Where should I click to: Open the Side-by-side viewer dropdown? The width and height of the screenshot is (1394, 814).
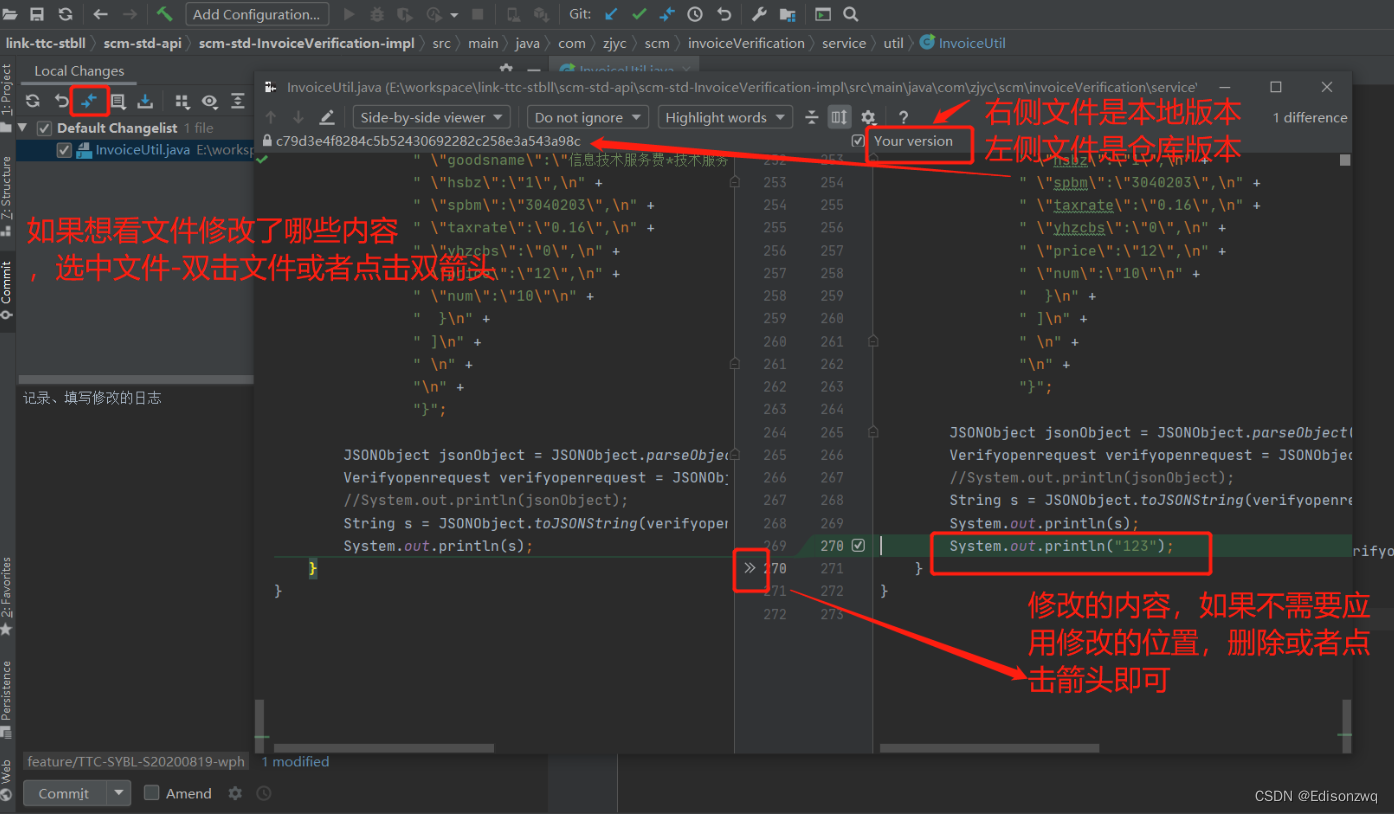[x=431, y=117]
